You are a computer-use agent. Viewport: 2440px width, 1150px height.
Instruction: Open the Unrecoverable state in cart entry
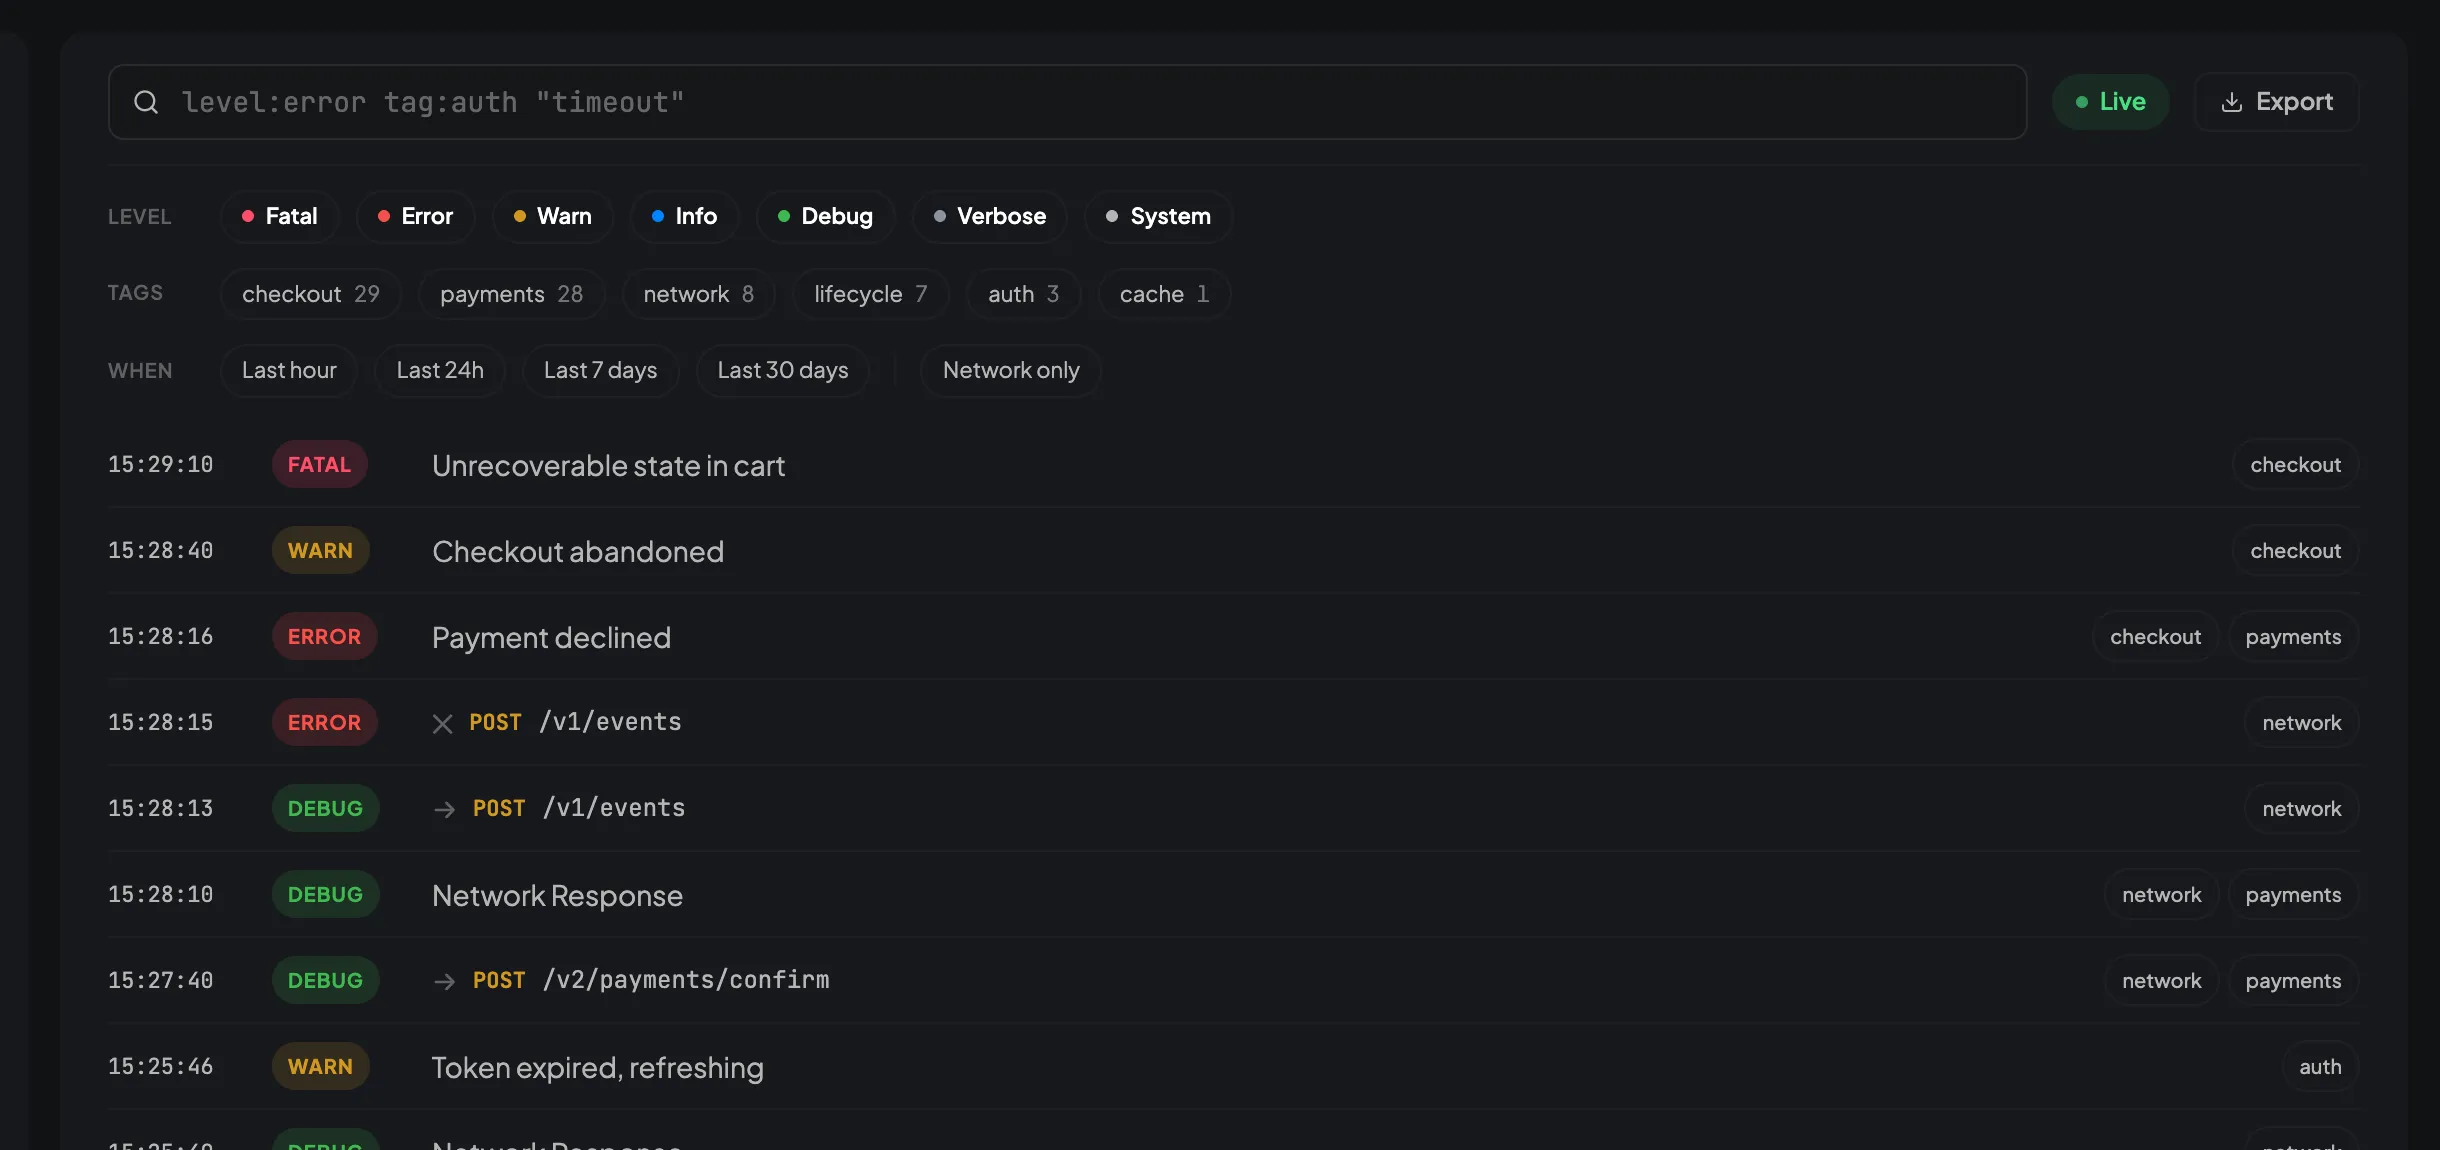click(x=1233, y=465)
